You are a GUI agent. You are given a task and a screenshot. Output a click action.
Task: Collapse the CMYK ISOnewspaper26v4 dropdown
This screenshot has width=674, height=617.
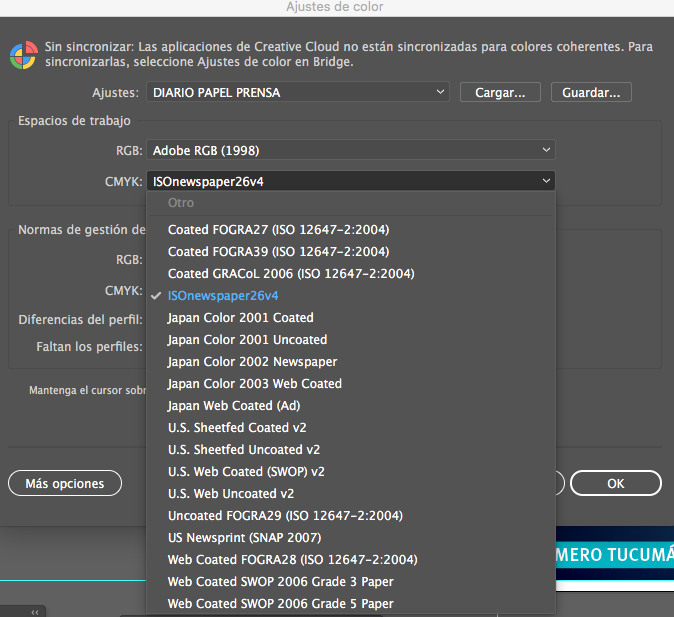pos(351,181)
